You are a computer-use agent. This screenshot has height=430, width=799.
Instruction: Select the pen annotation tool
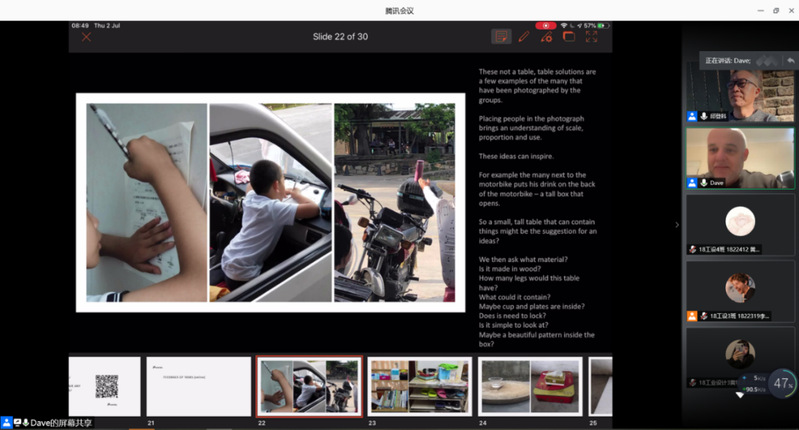(x=524, y=37)
